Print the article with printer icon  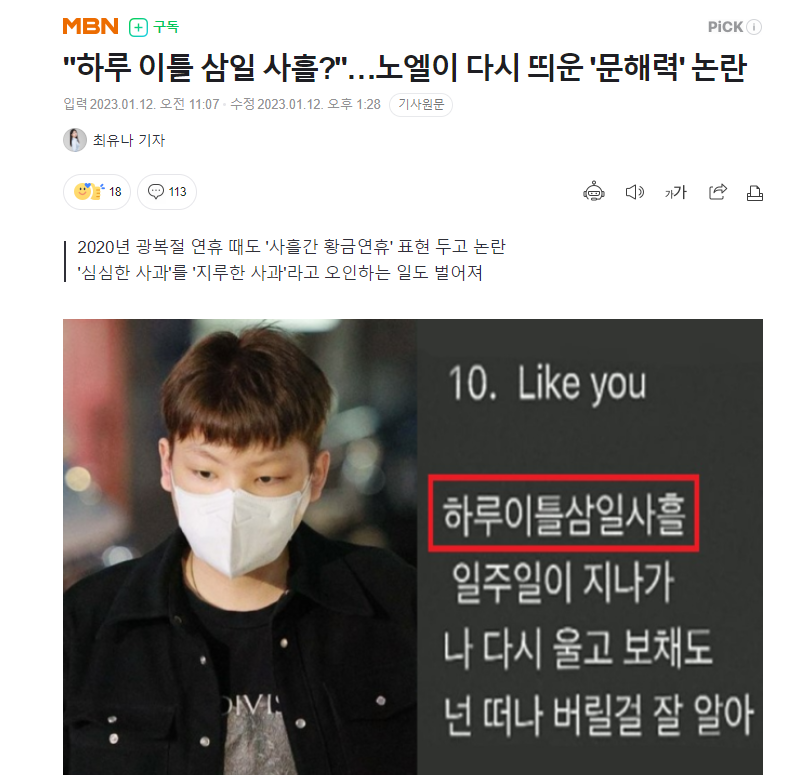755,193
